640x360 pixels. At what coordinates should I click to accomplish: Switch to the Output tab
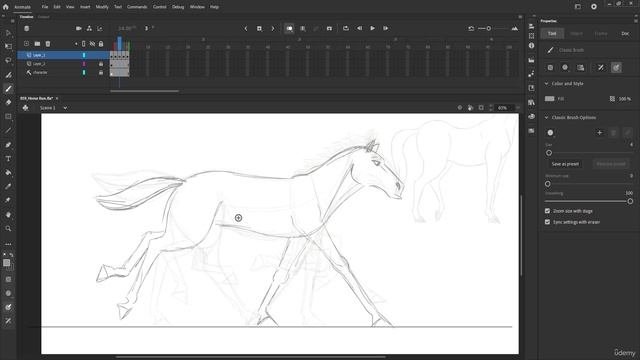pos(44,17)
